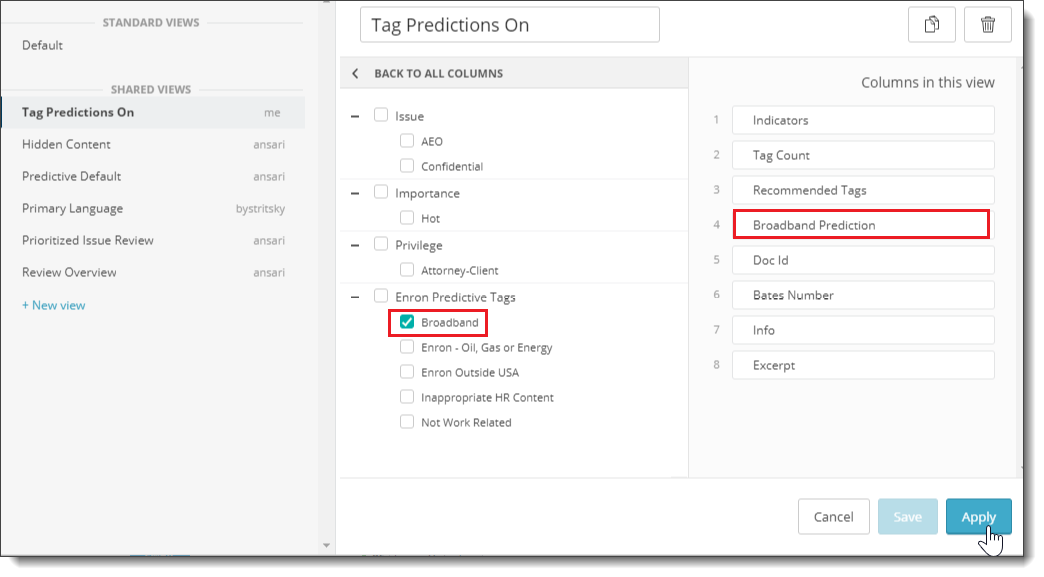Click the trash delete view icon
1044x577 pixels.
click(x=987, y=25)
